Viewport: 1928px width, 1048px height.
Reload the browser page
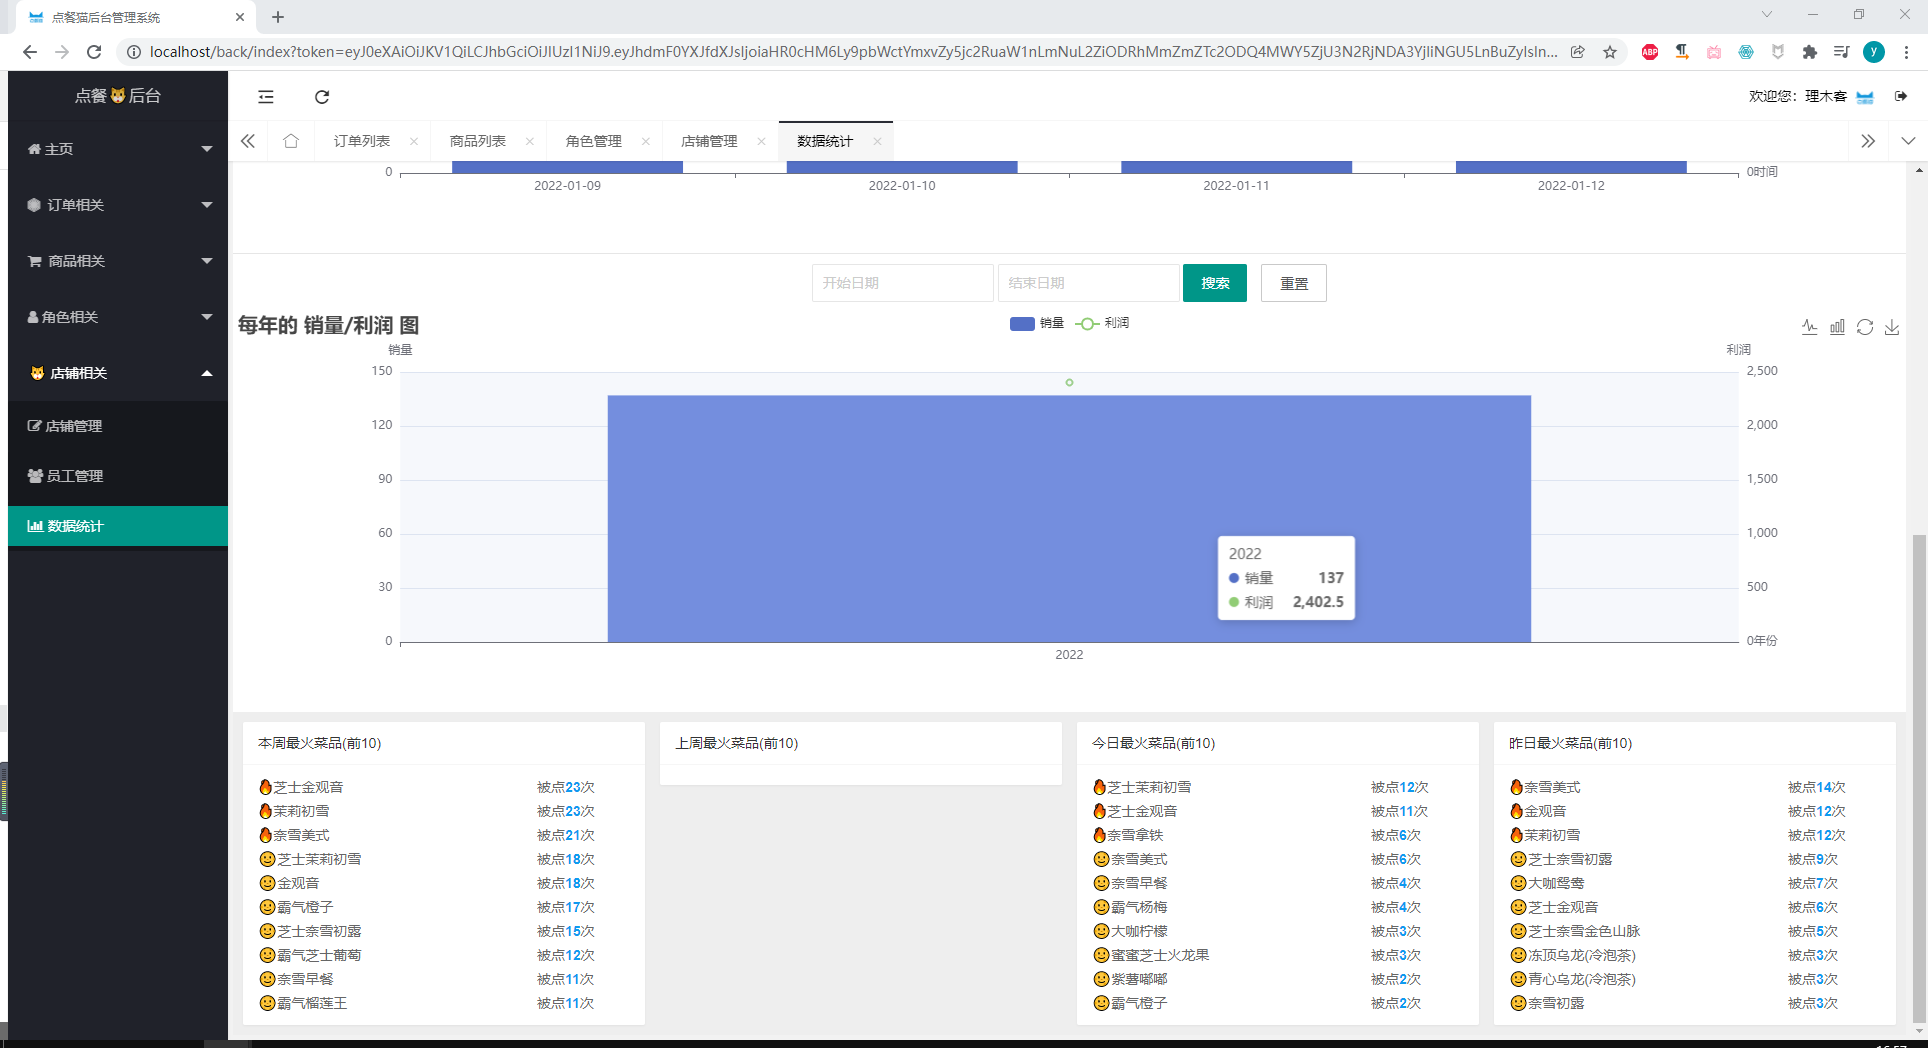(94, 52)
